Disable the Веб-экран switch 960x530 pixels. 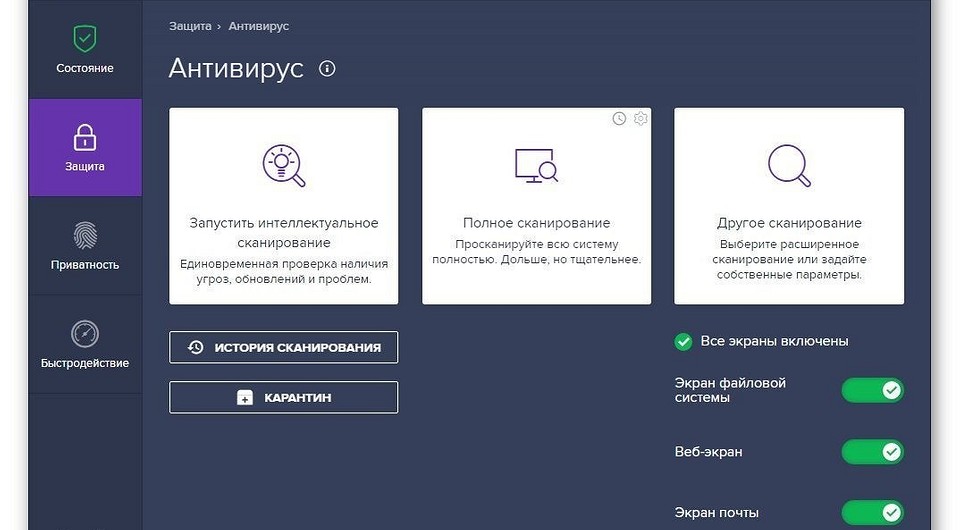pos(872,452)
